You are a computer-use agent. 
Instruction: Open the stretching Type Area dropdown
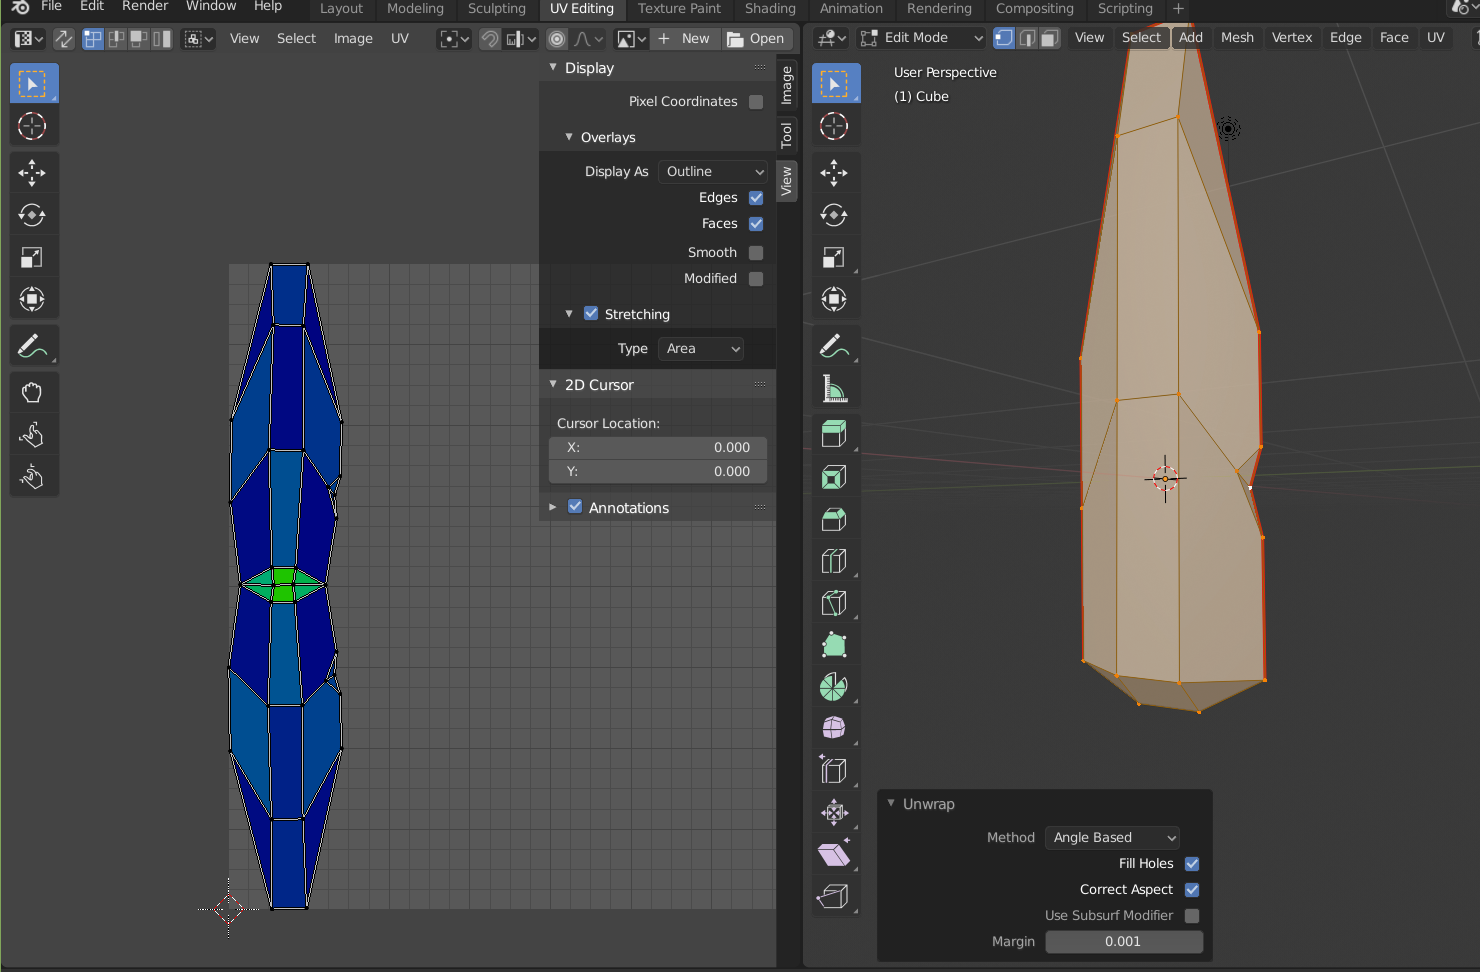(x=701, y=349)
